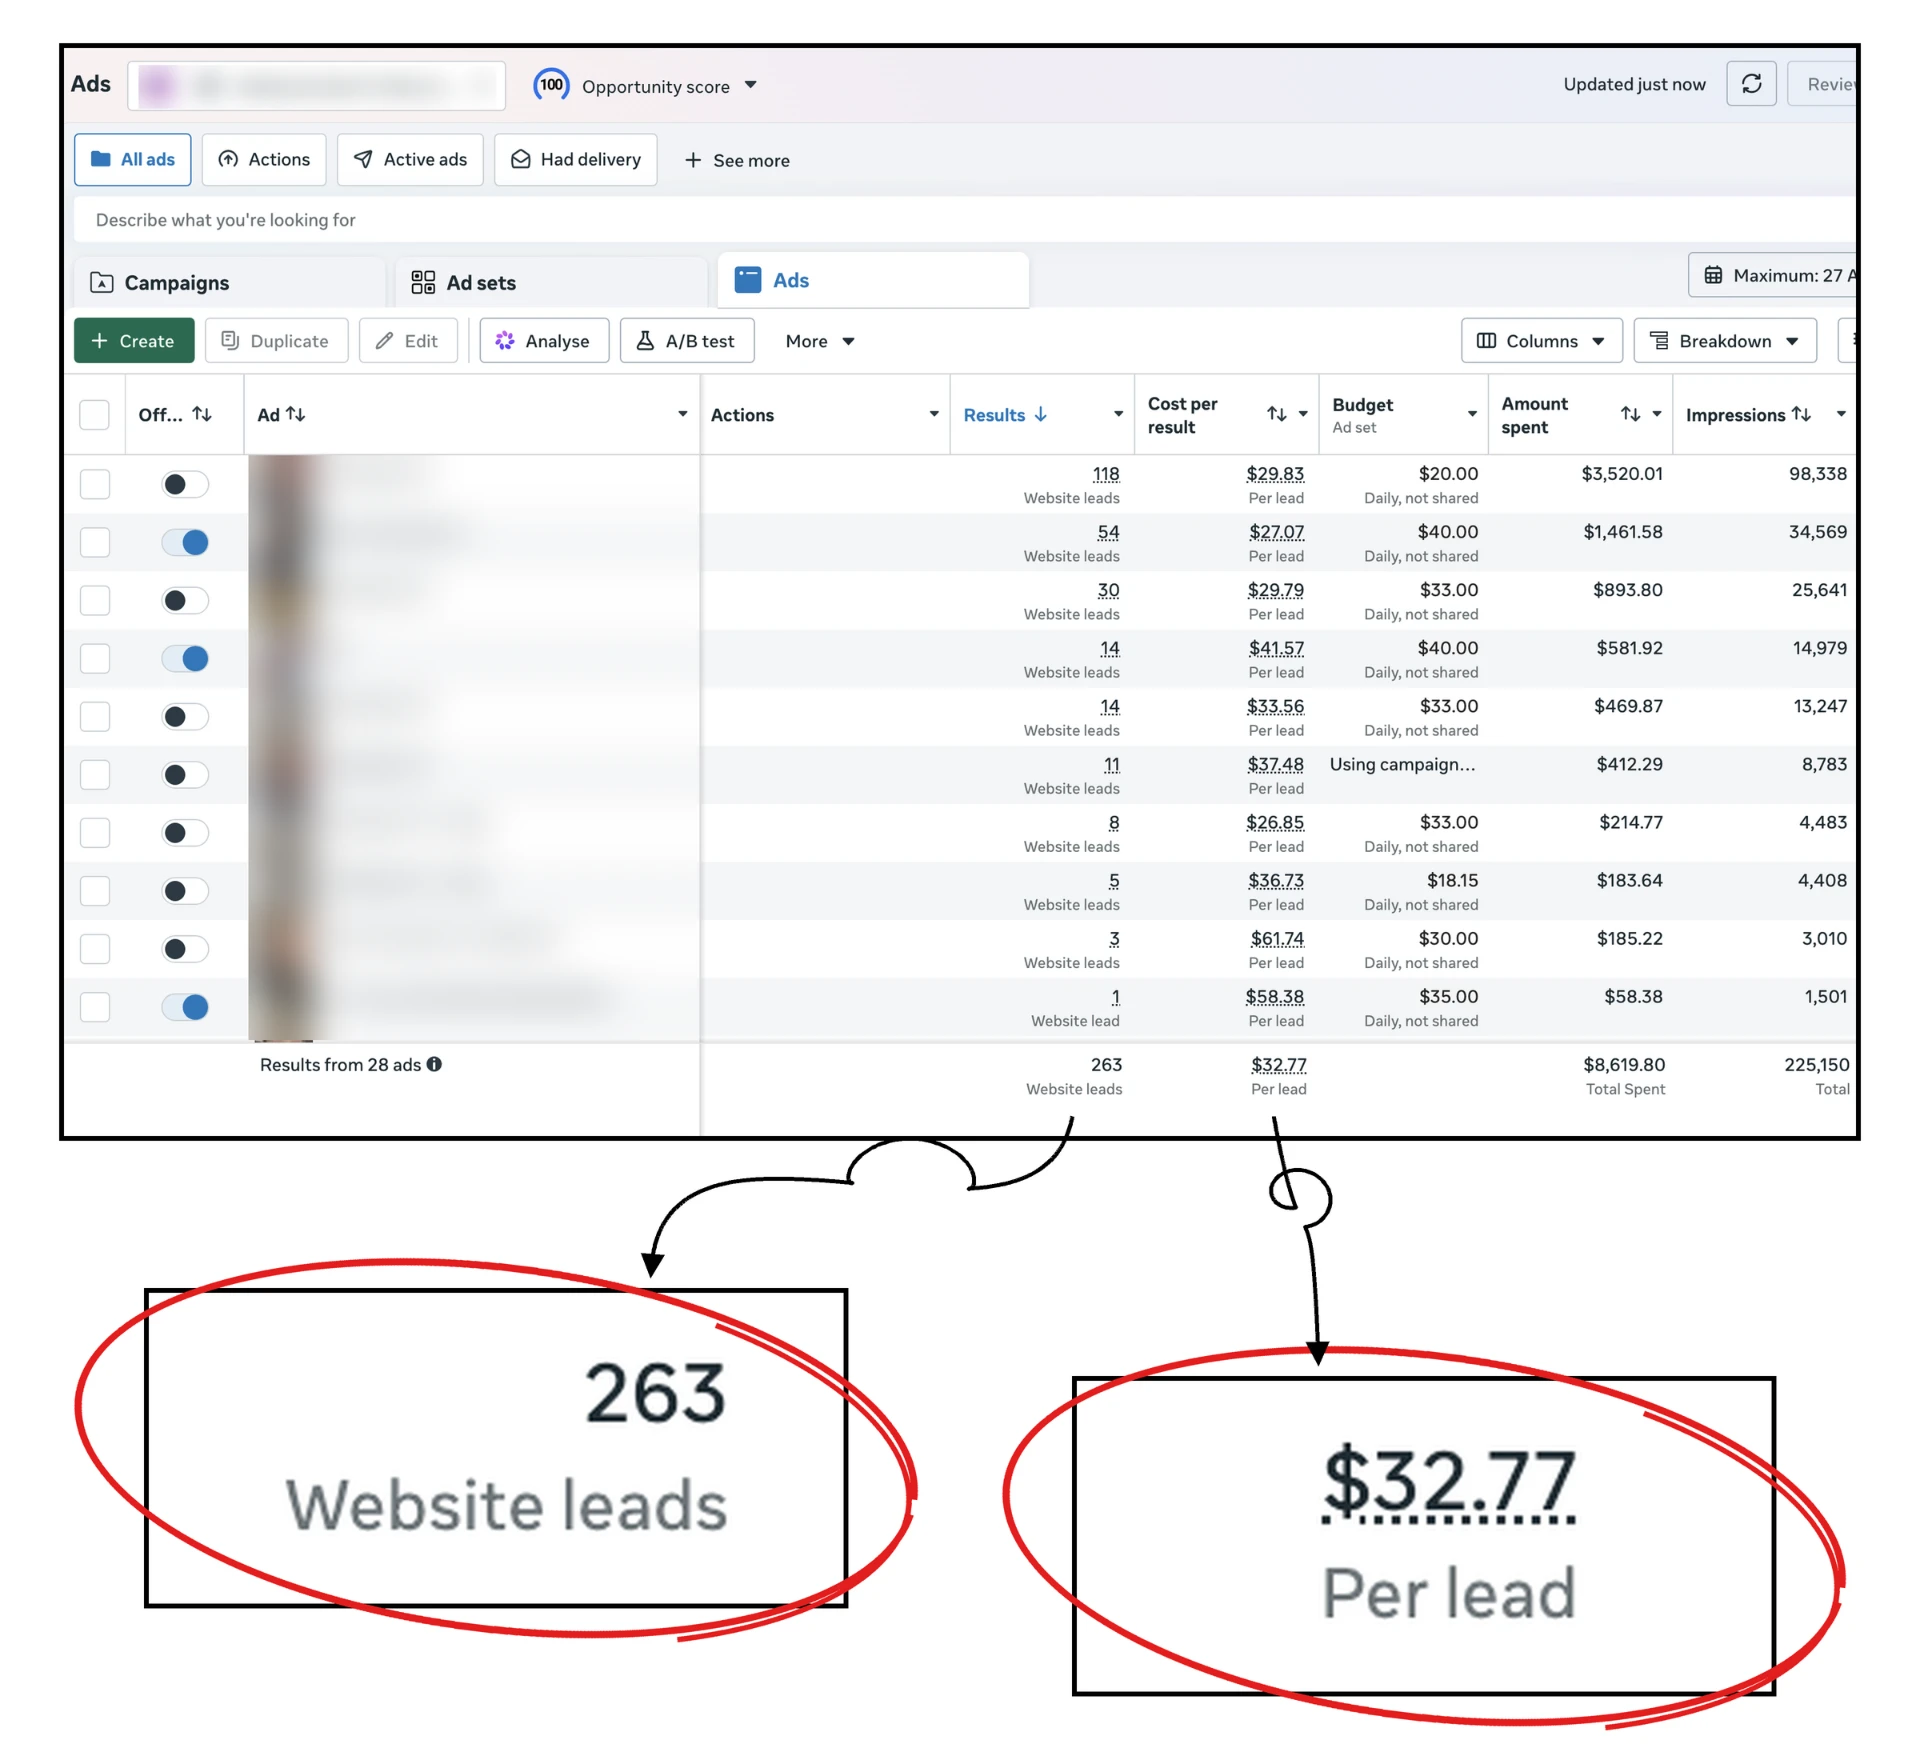Filter by Had delivery

click(576, 160)
